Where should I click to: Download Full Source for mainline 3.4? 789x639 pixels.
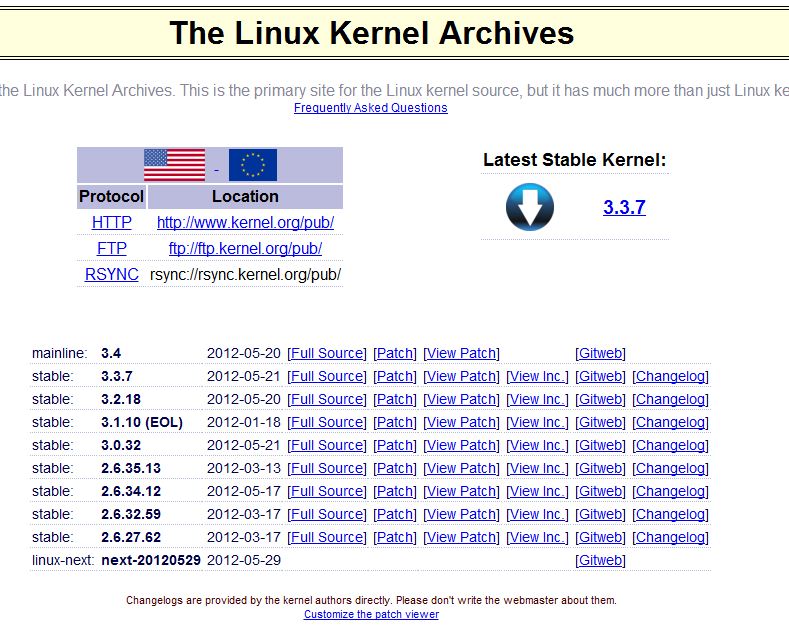327,353
